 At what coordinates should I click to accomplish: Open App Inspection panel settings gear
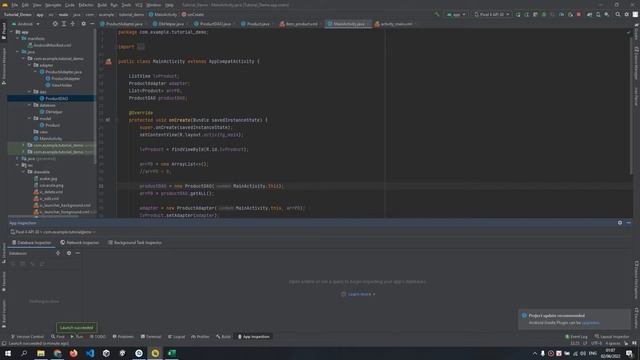click(x=620, y=223)
